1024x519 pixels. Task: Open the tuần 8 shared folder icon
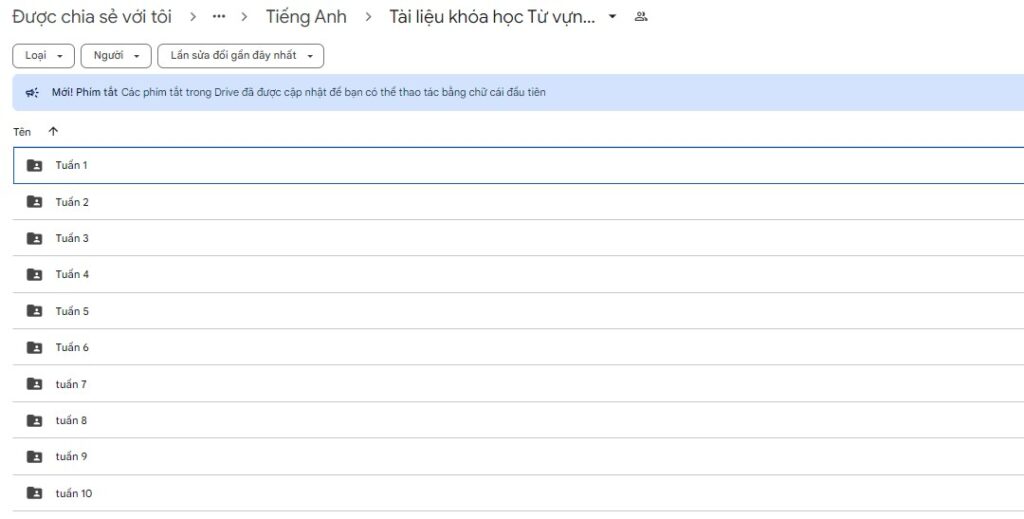pyautogui.click(x=35, y=420)
